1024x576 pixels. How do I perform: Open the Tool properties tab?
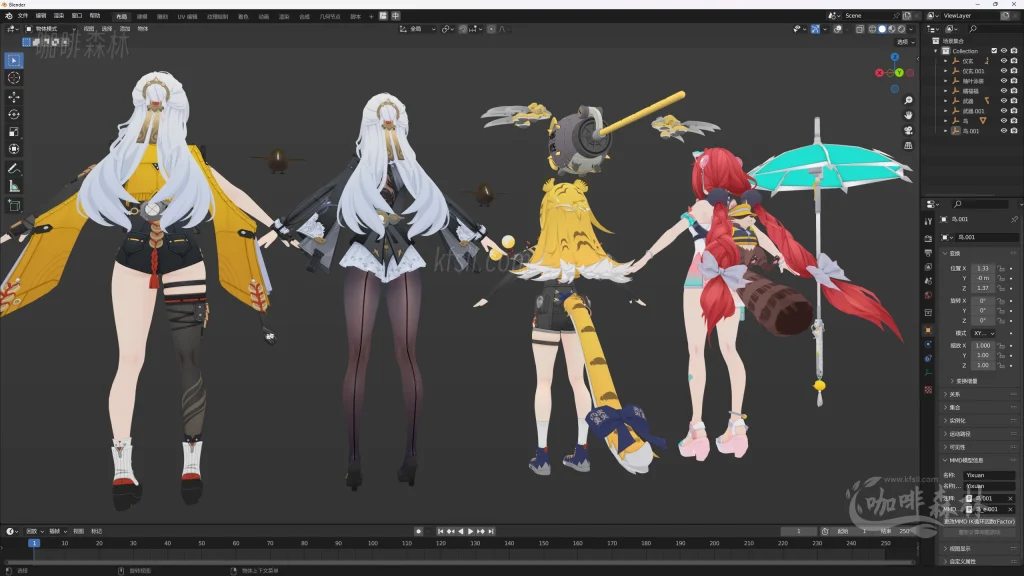point(928,221)
